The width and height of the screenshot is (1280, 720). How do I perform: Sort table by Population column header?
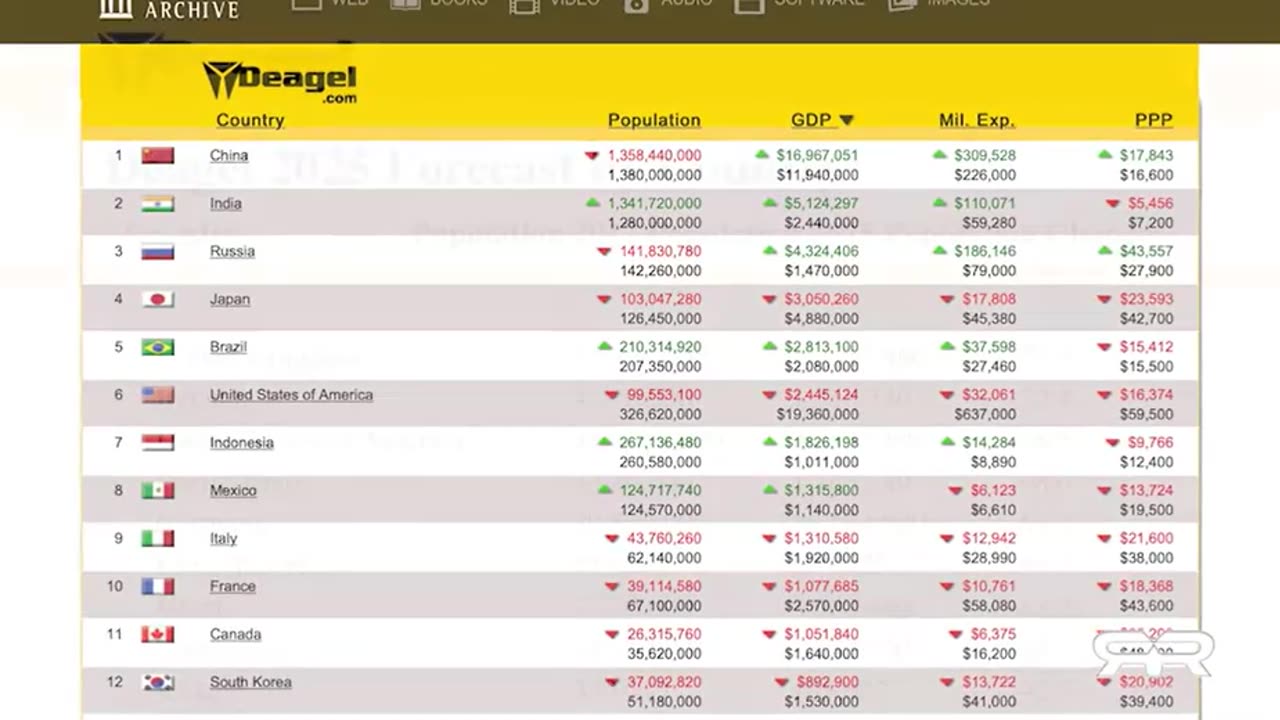(x=654, y=120)
